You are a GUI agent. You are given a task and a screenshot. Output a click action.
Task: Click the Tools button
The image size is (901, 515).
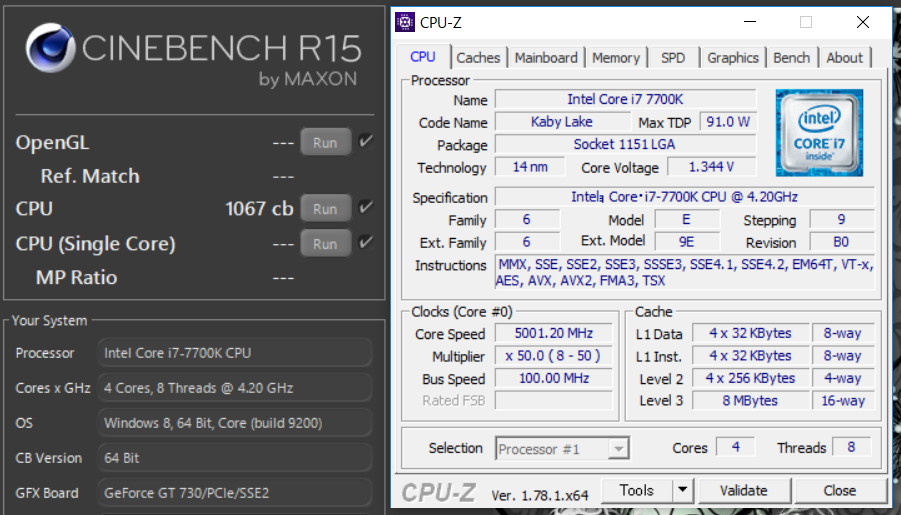(637, 490)
